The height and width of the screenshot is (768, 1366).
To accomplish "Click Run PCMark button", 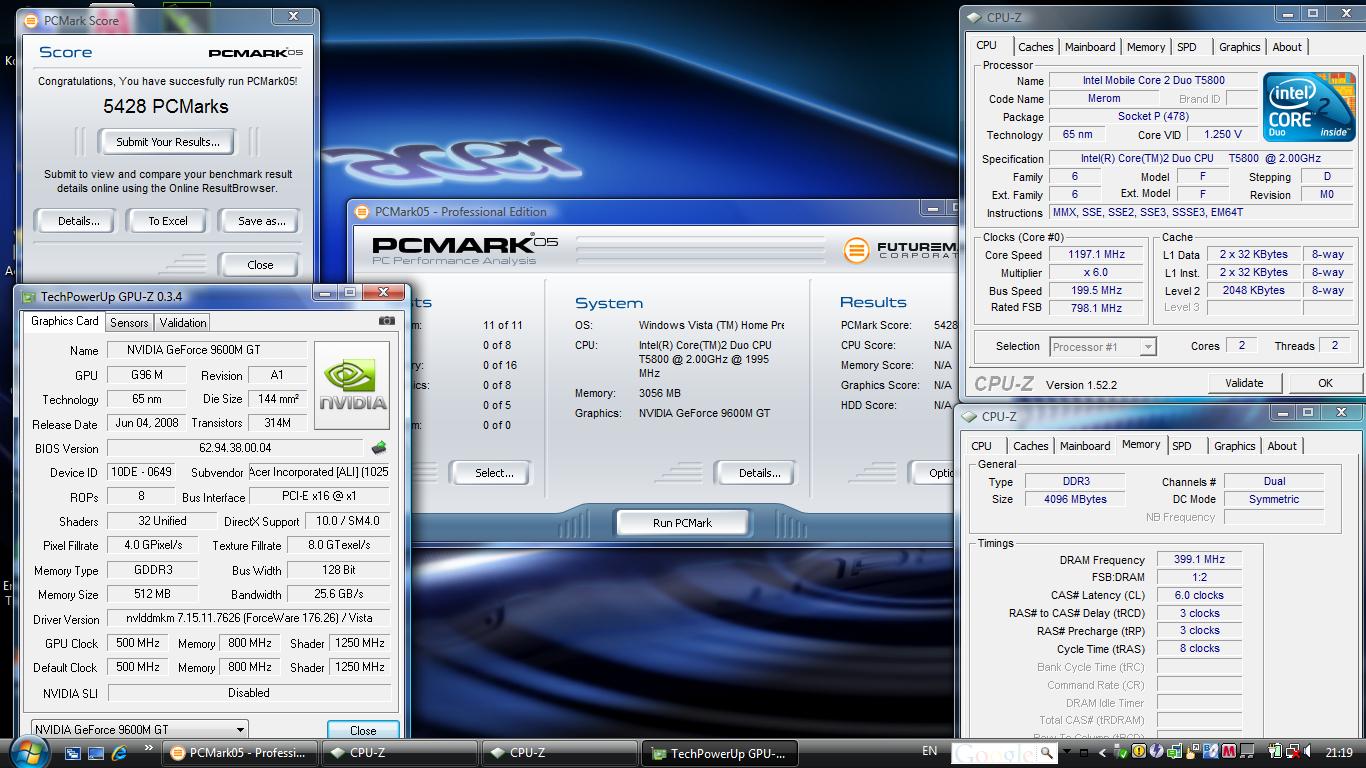I will point(683,522).
